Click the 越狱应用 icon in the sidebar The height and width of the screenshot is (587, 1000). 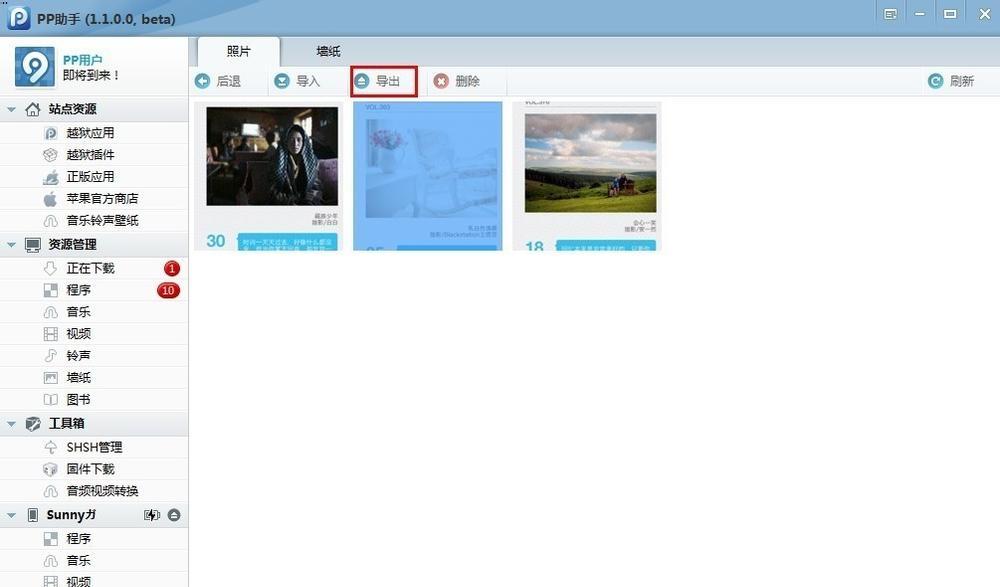tap(50, 133)
